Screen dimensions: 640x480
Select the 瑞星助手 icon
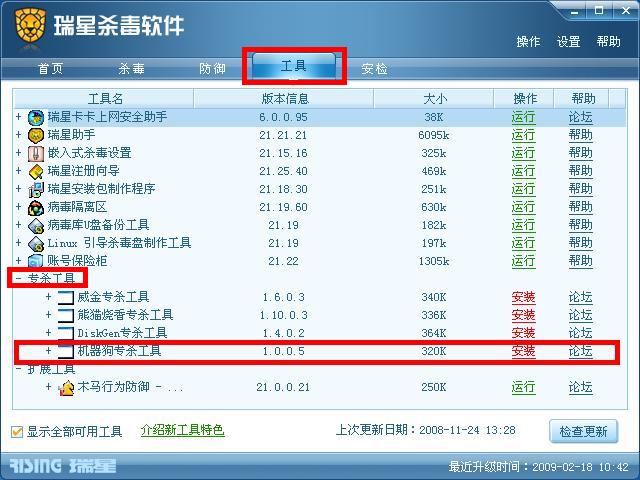pos(36,136)
